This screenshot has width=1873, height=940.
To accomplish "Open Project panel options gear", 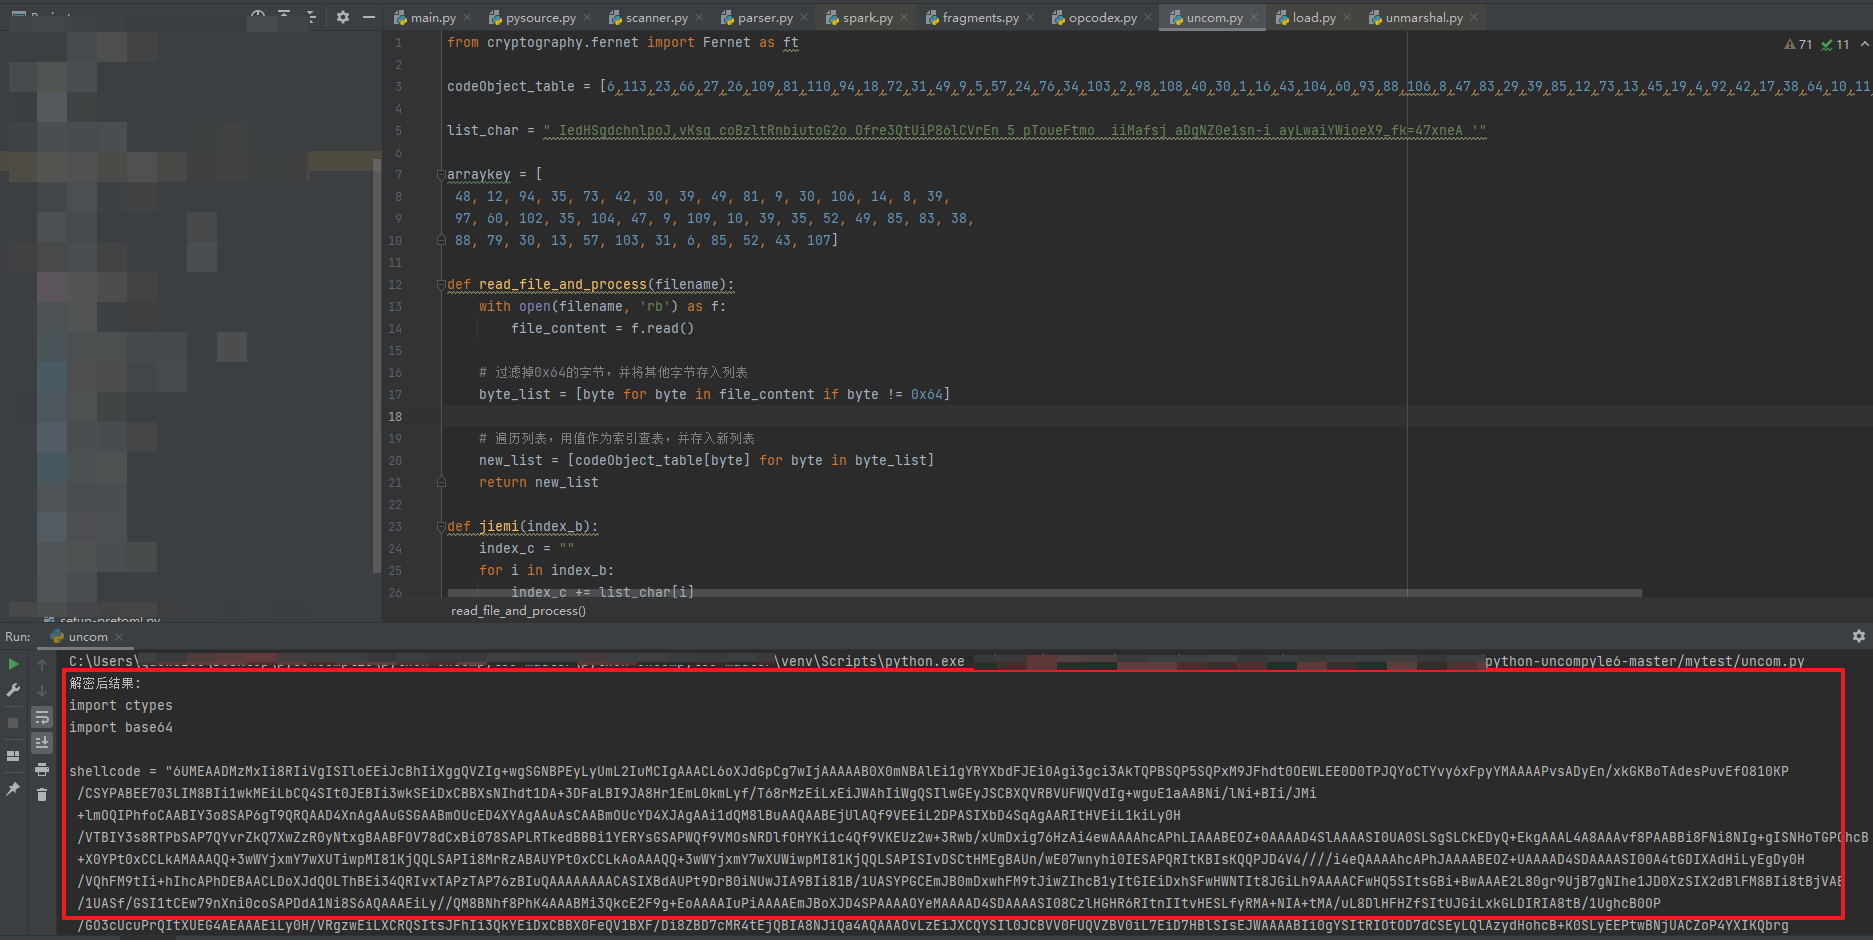I will (343, 17).
